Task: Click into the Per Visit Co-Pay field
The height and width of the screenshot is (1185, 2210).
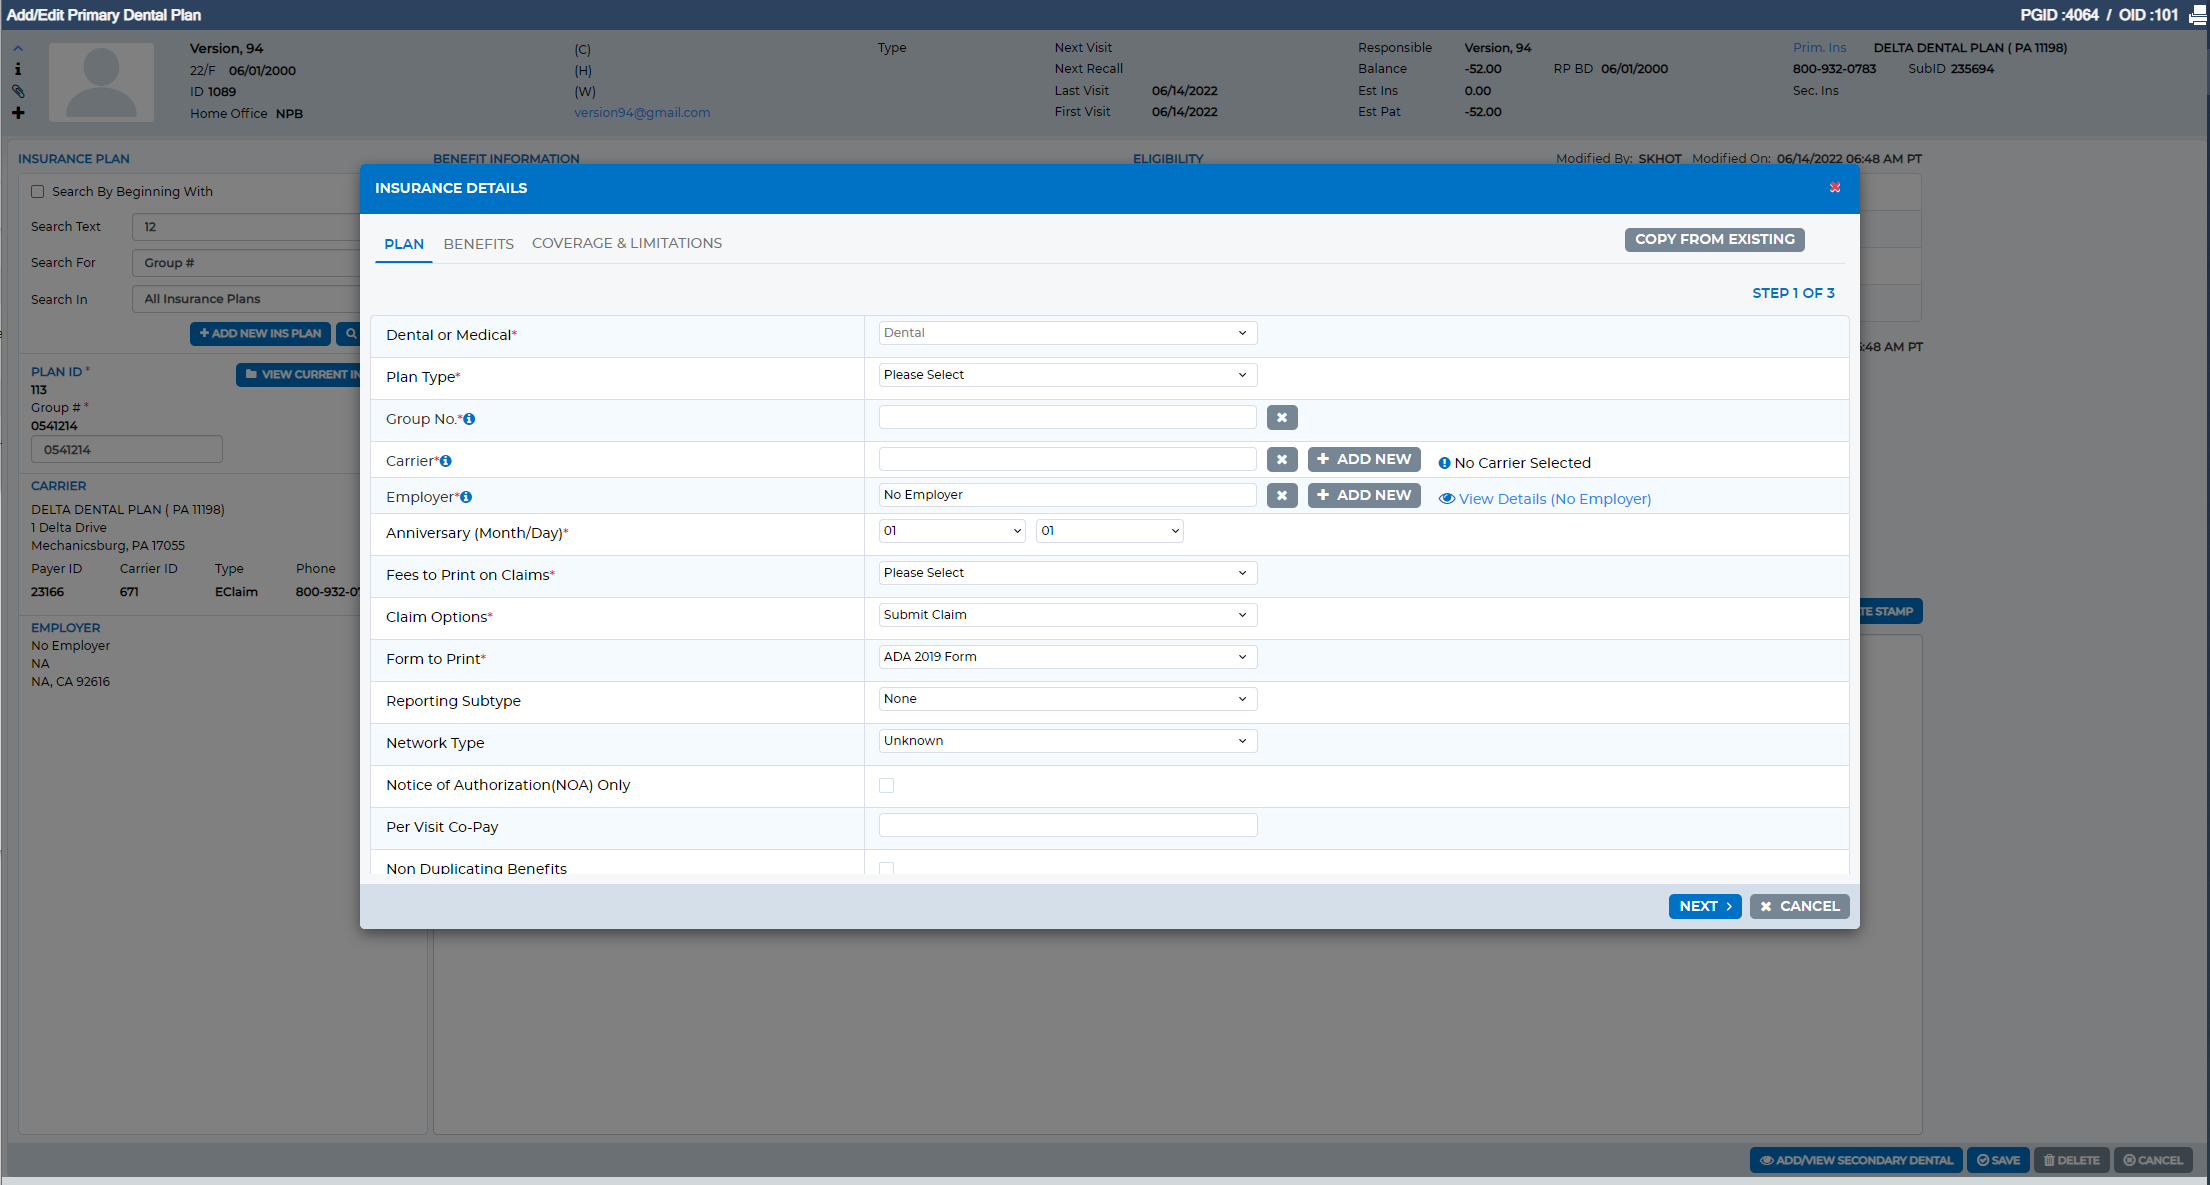Action: pyautogui.click(x=1068, y=825)
